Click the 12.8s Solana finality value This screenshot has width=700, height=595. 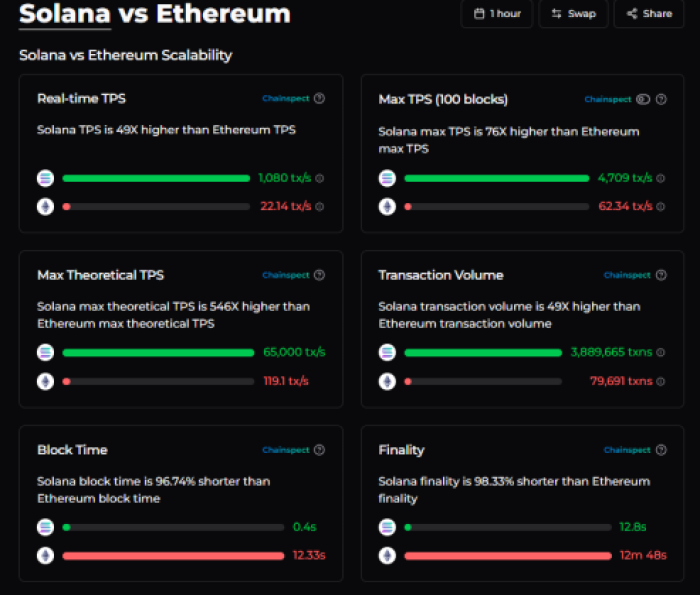633,527
